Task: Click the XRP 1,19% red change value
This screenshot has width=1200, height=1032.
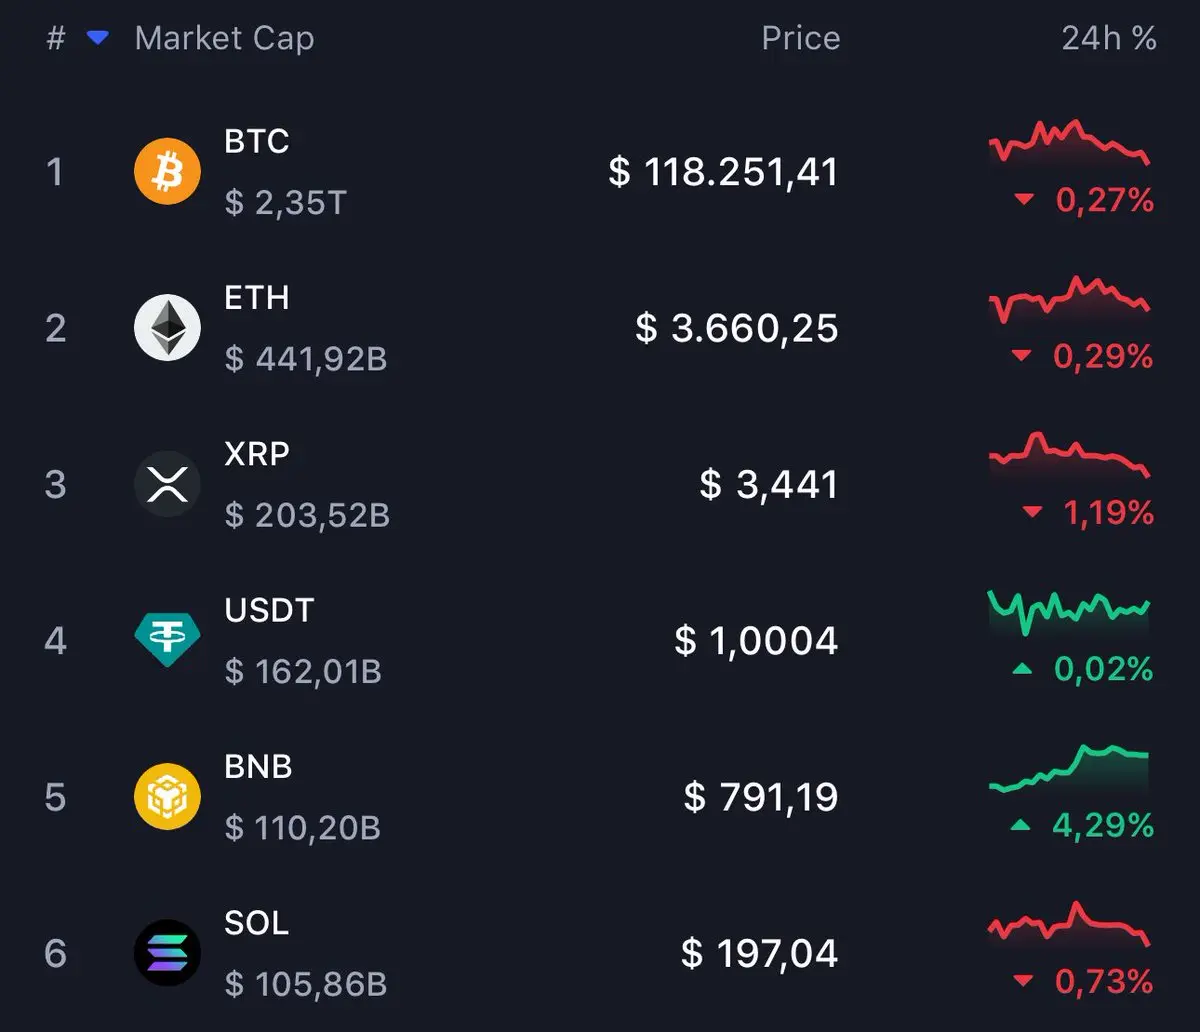Action: (x=1108, y=513)
